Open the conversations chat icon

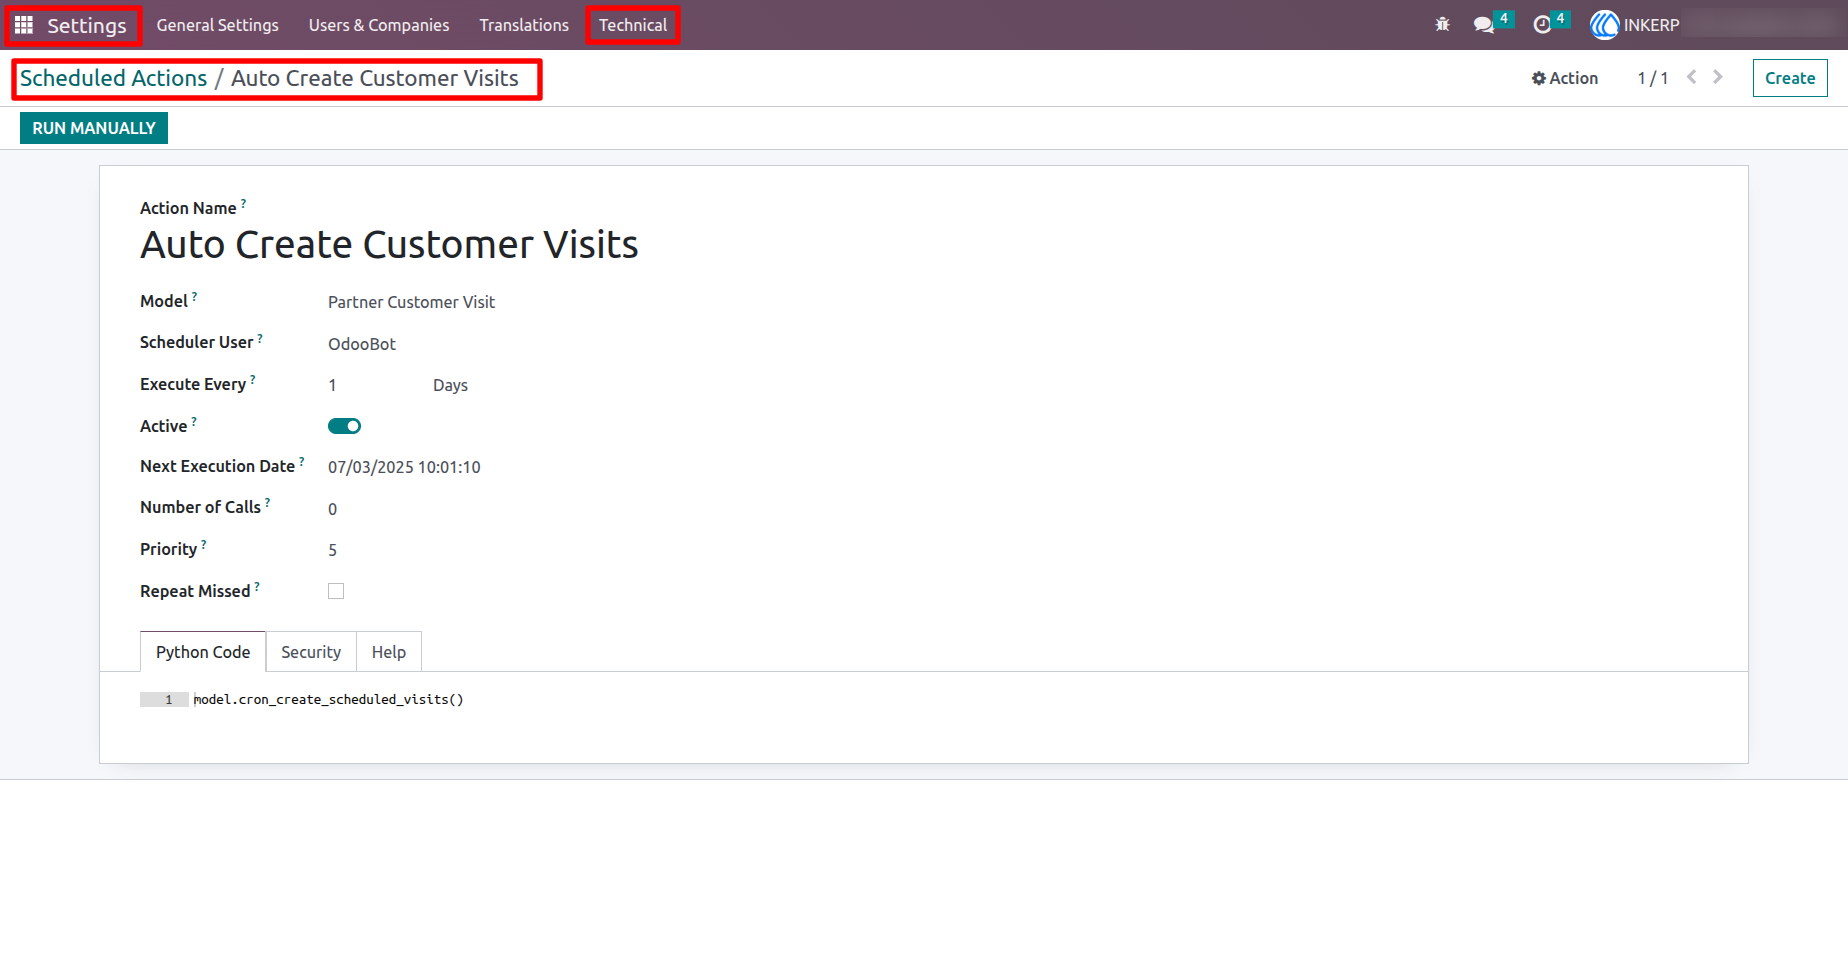coord(1484,25)
